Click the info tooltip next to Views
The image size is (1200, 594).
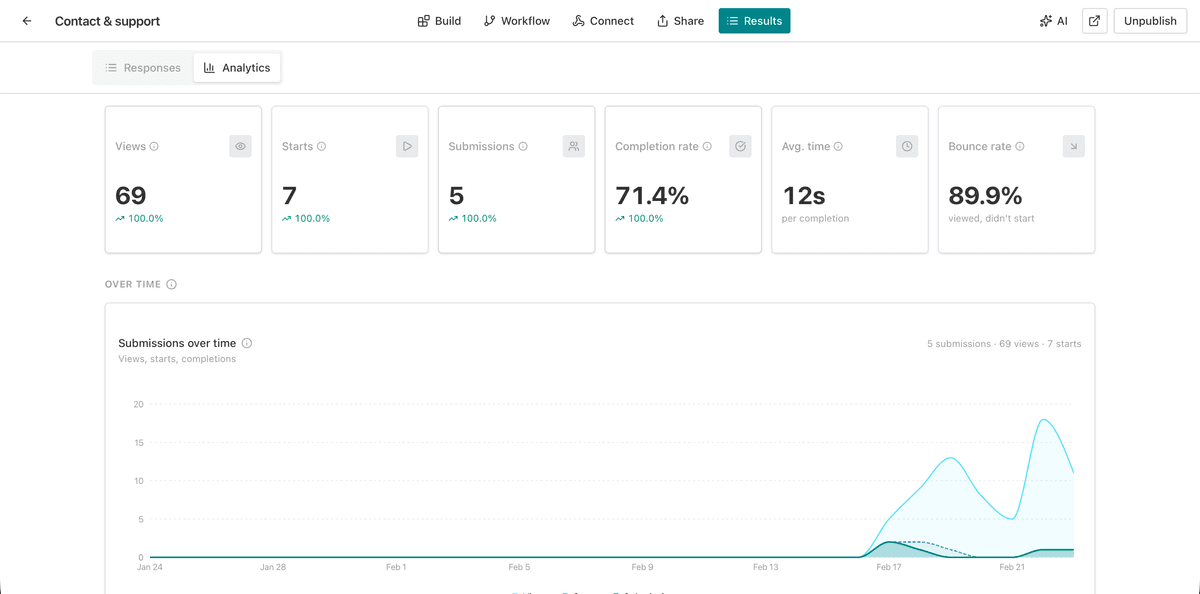pos(156,146)
